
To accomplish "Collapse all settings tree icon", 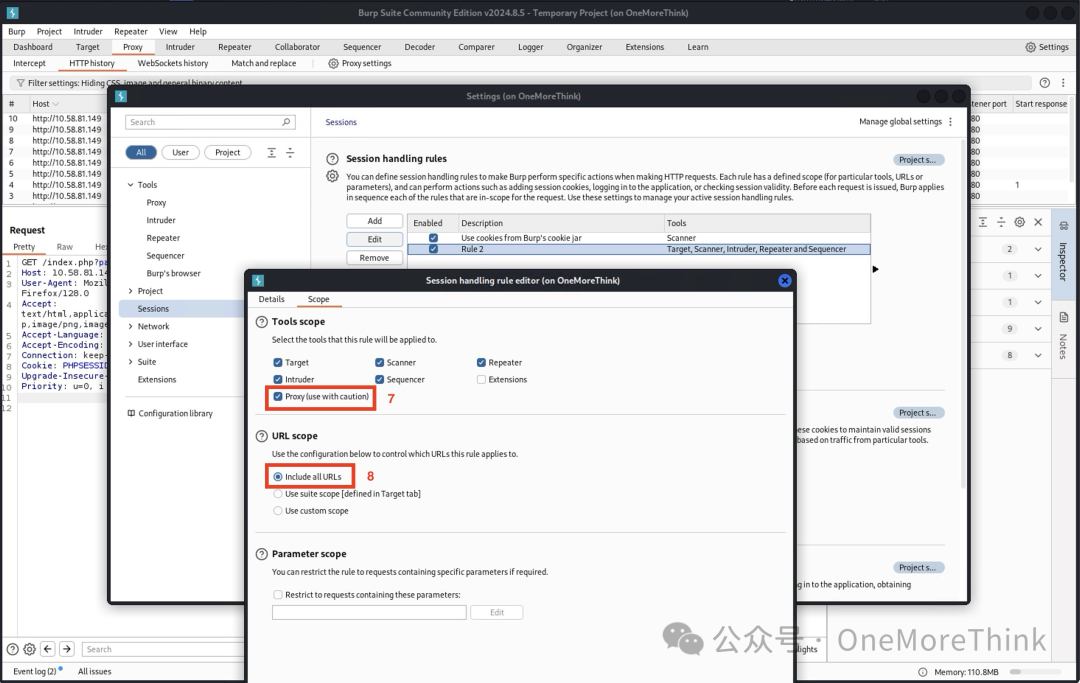I will click(290, 152).
